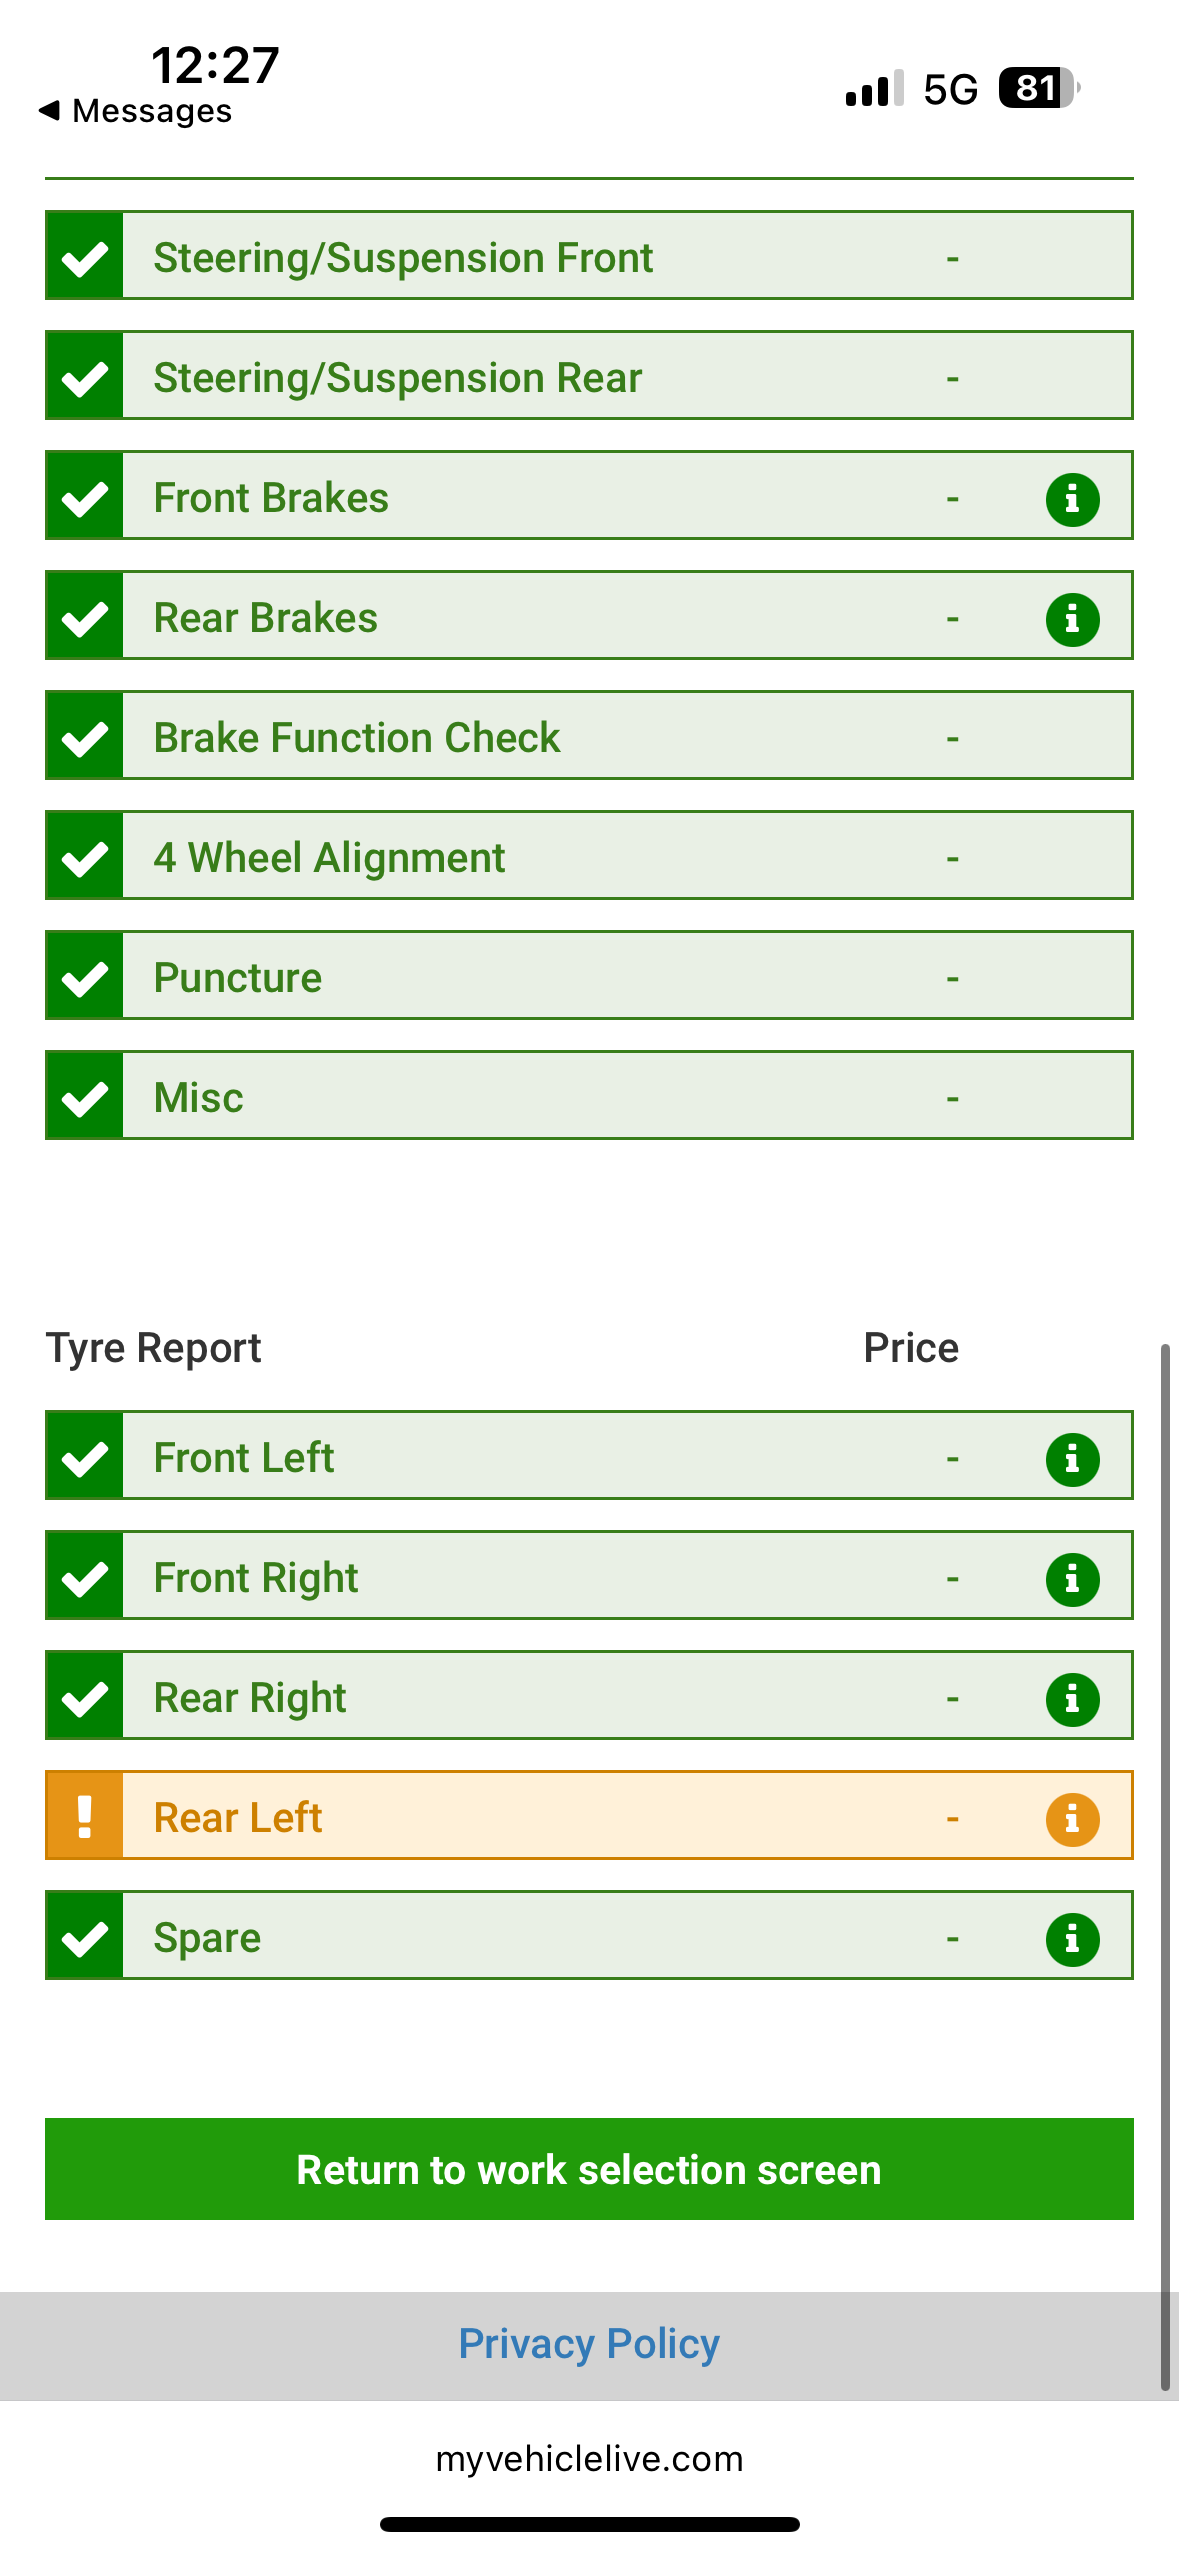The image size is (1179, 2556).
Task: Show Rear Right tyre info details
Action: pyautogui.click(x=1072, y=1698)
